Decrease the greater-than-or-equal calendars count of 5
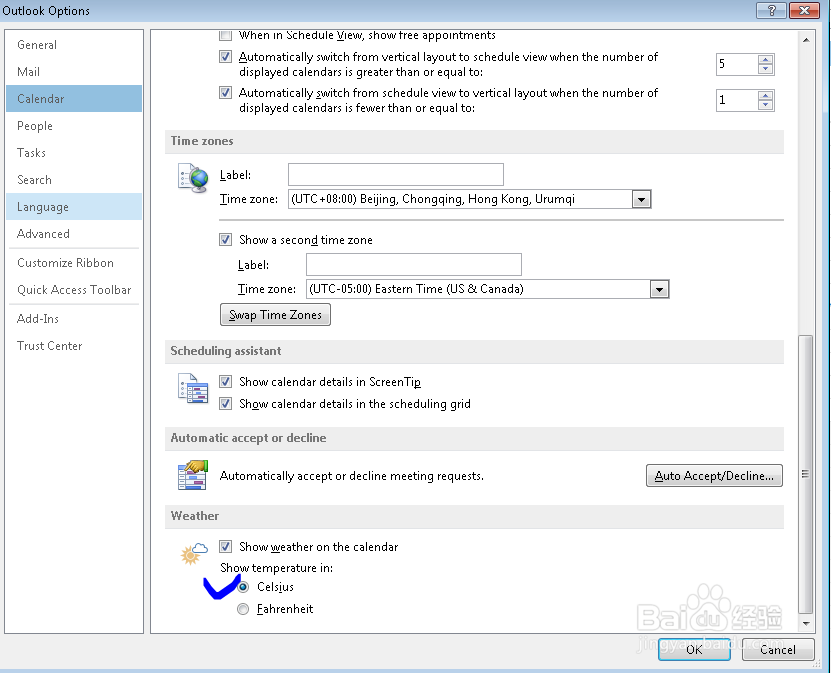 pos(765,69)
